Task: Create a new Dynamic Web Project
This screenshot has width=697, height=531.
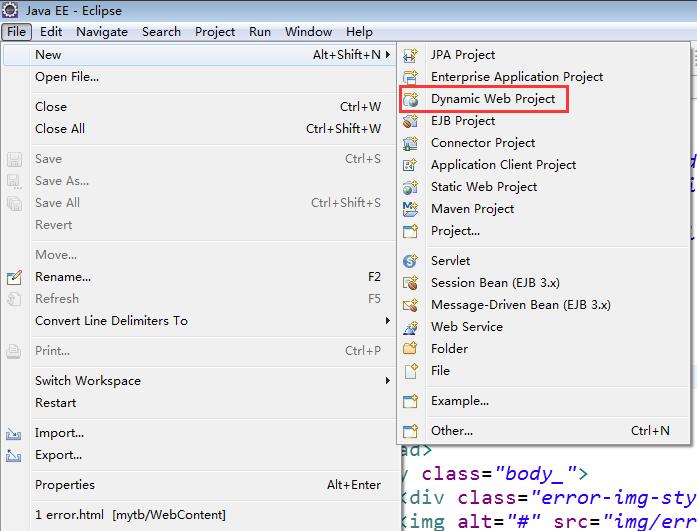Action: click(544, 99)
